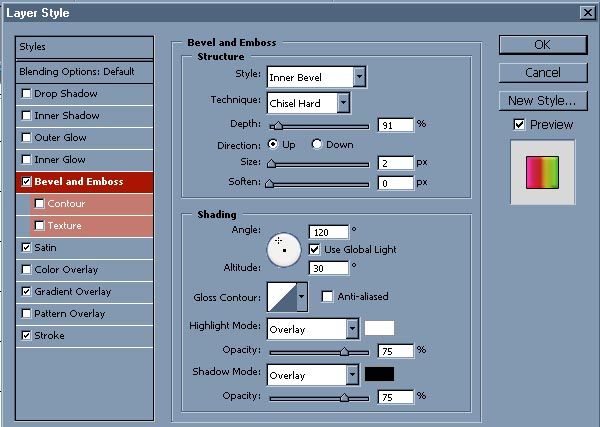The image size is (600, 427).
Task: Click the New Style... button
Action: pyautogui.click(x=543, y=101)
